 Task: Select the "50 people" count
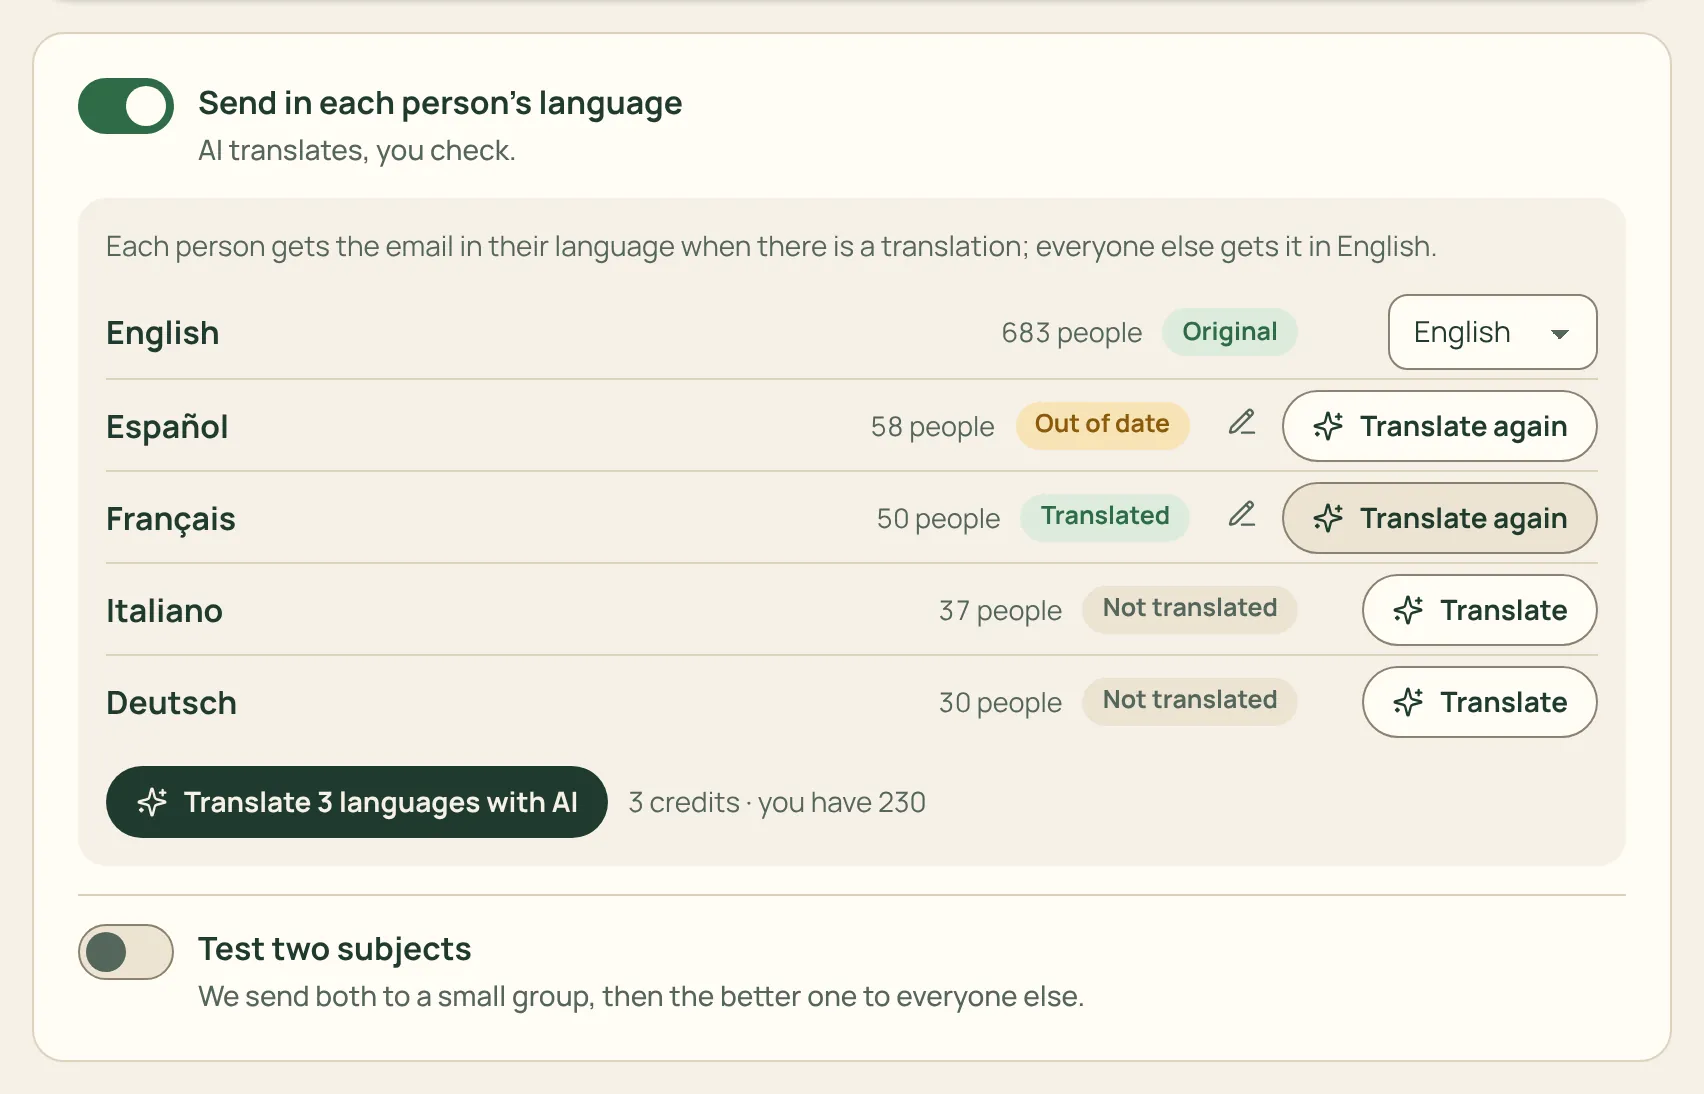click(x=938, y=519)
